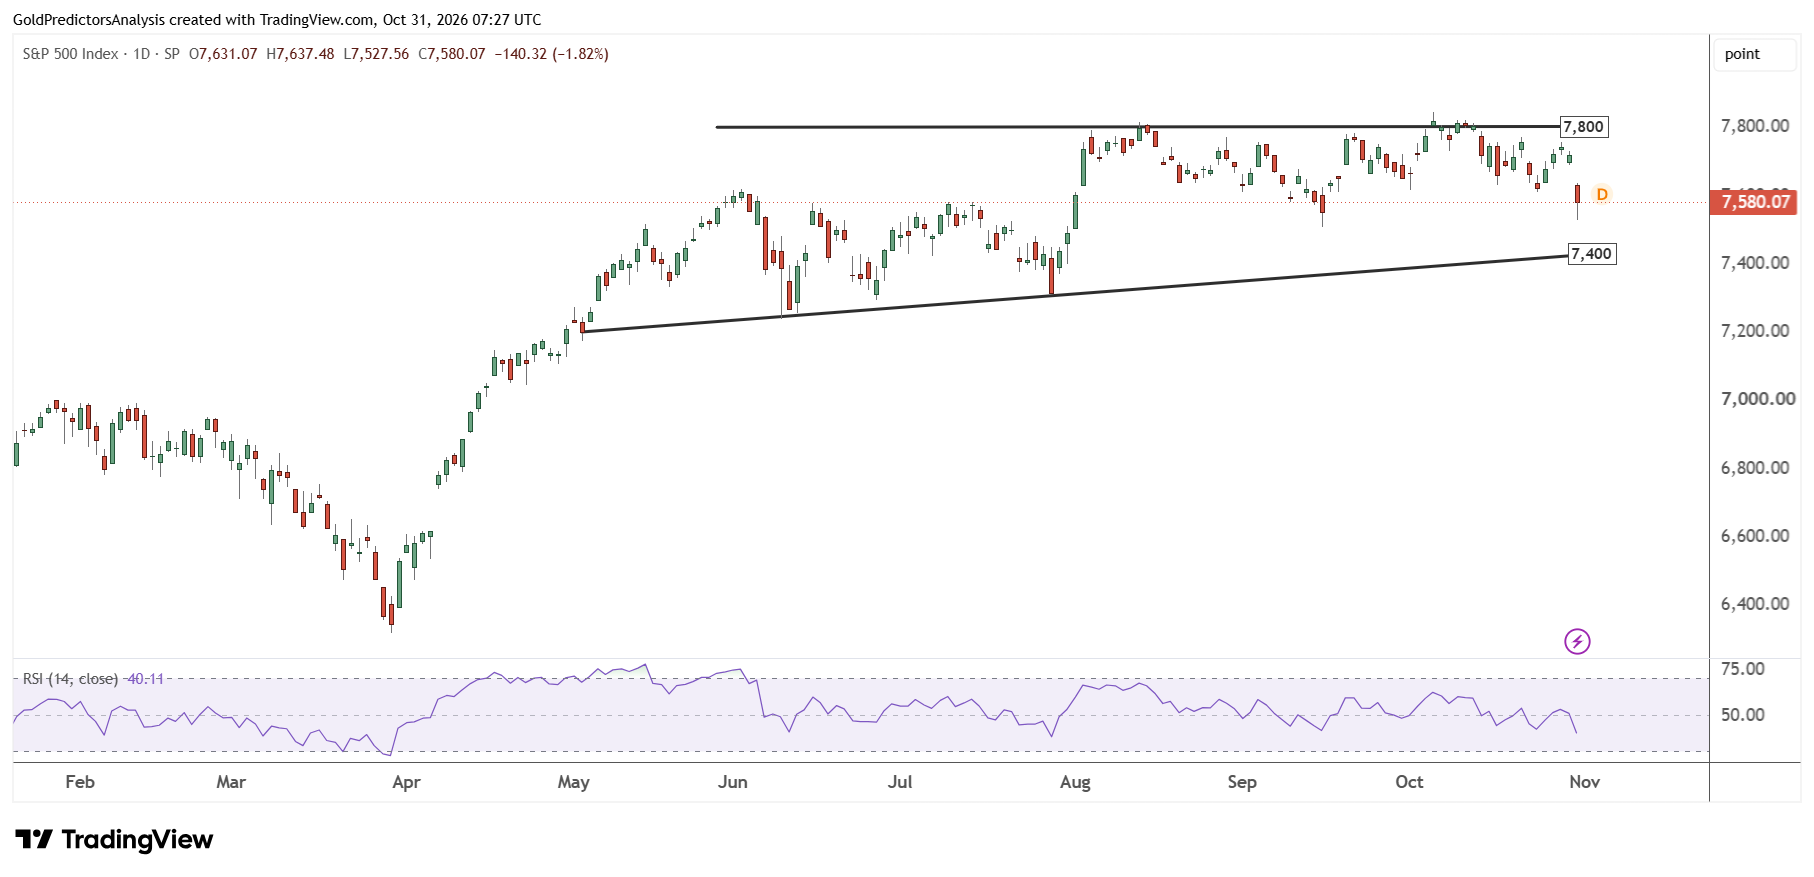This screenshot has height=877, width=1814.
Task: Click the 75.00 RSI axis label
Action: pos(1743,669)
